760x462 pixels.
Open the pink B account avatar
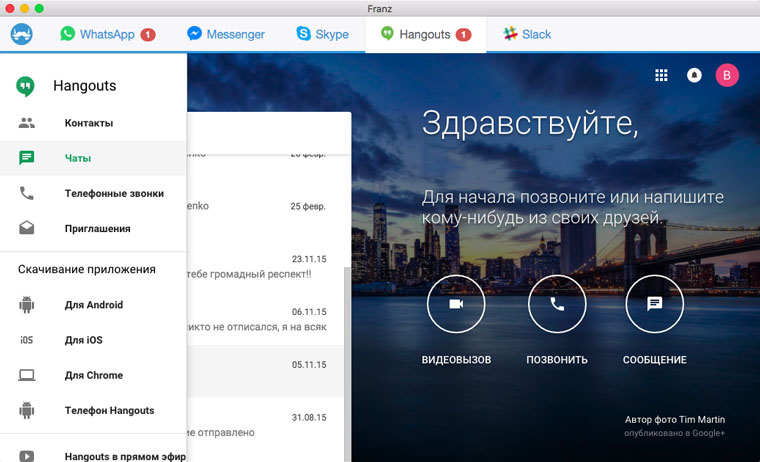tap(727, 75)
